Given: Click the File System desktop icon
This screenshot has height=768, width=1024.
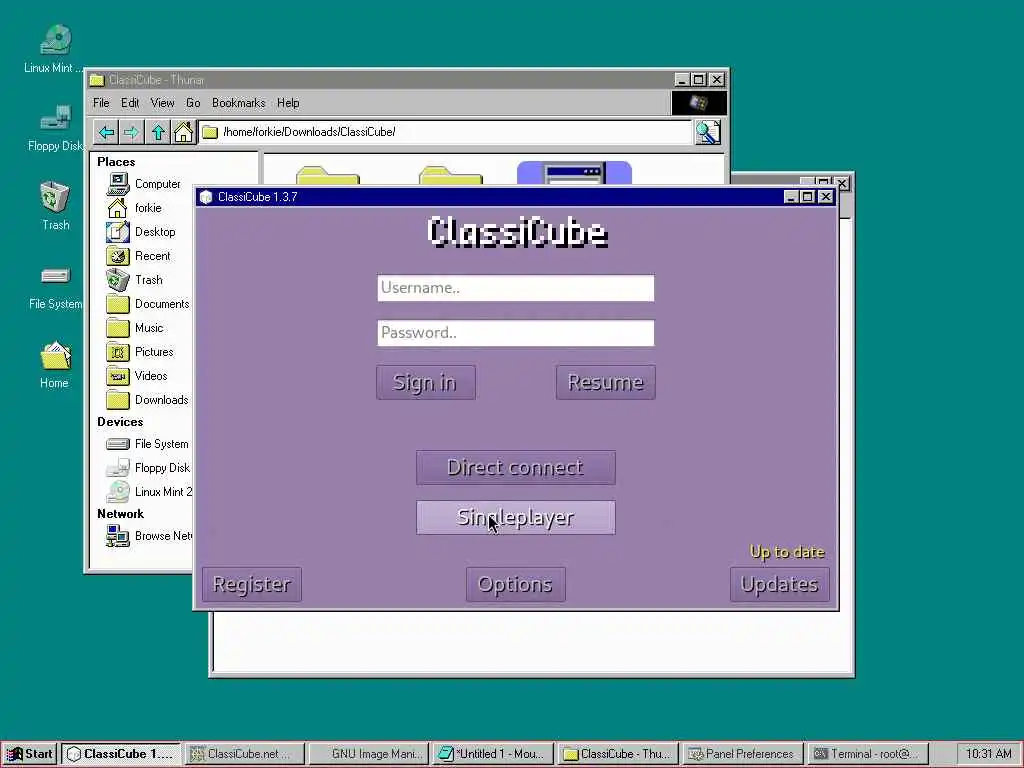Looking at the screenshot, I should point(55,286).
